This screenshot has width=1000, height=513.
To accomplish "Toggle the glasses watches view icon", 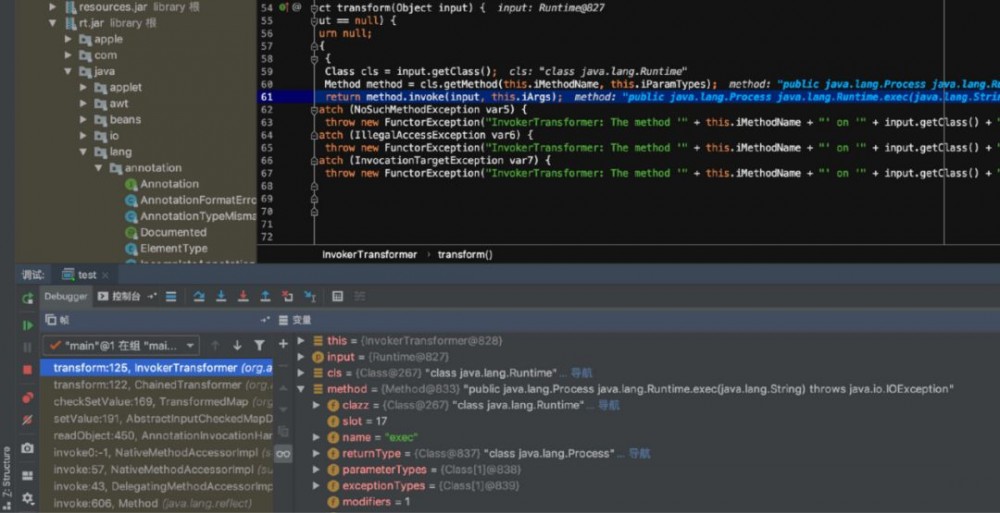I will (283, 454).
